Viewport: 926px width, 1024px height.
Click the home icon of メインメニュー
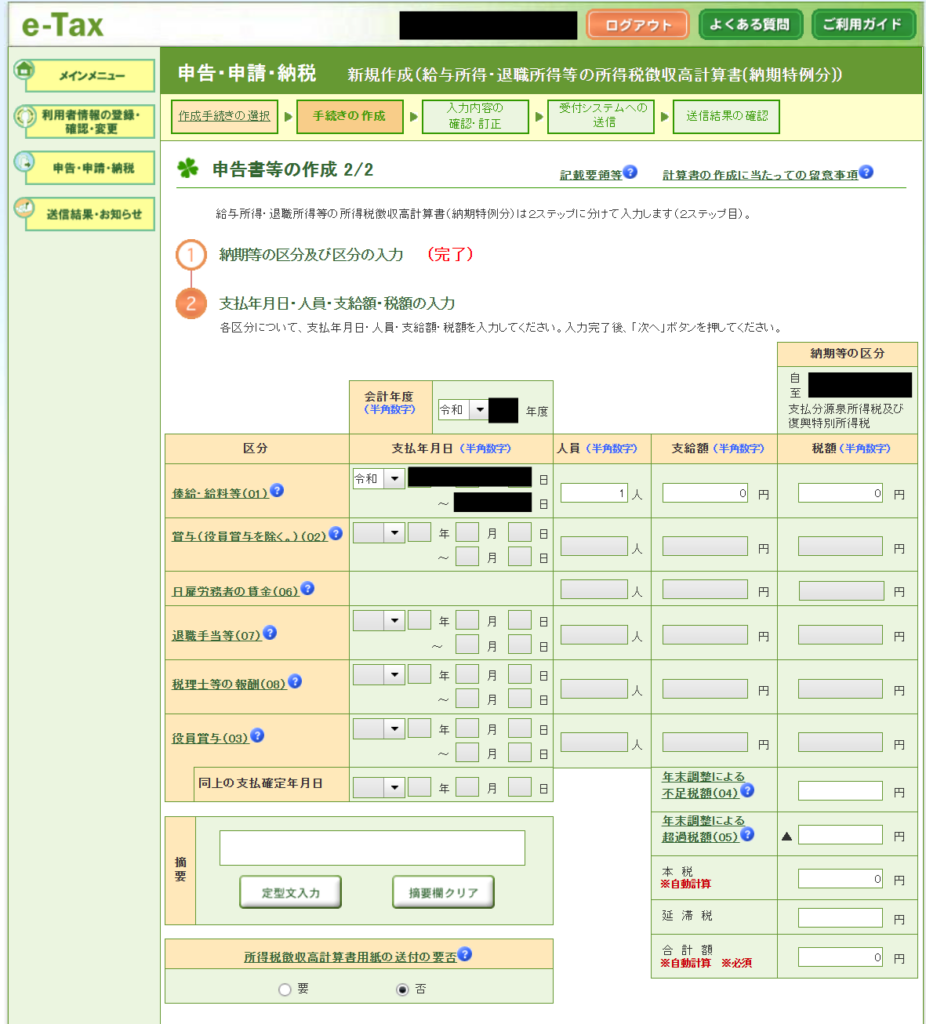coord(24,69)
